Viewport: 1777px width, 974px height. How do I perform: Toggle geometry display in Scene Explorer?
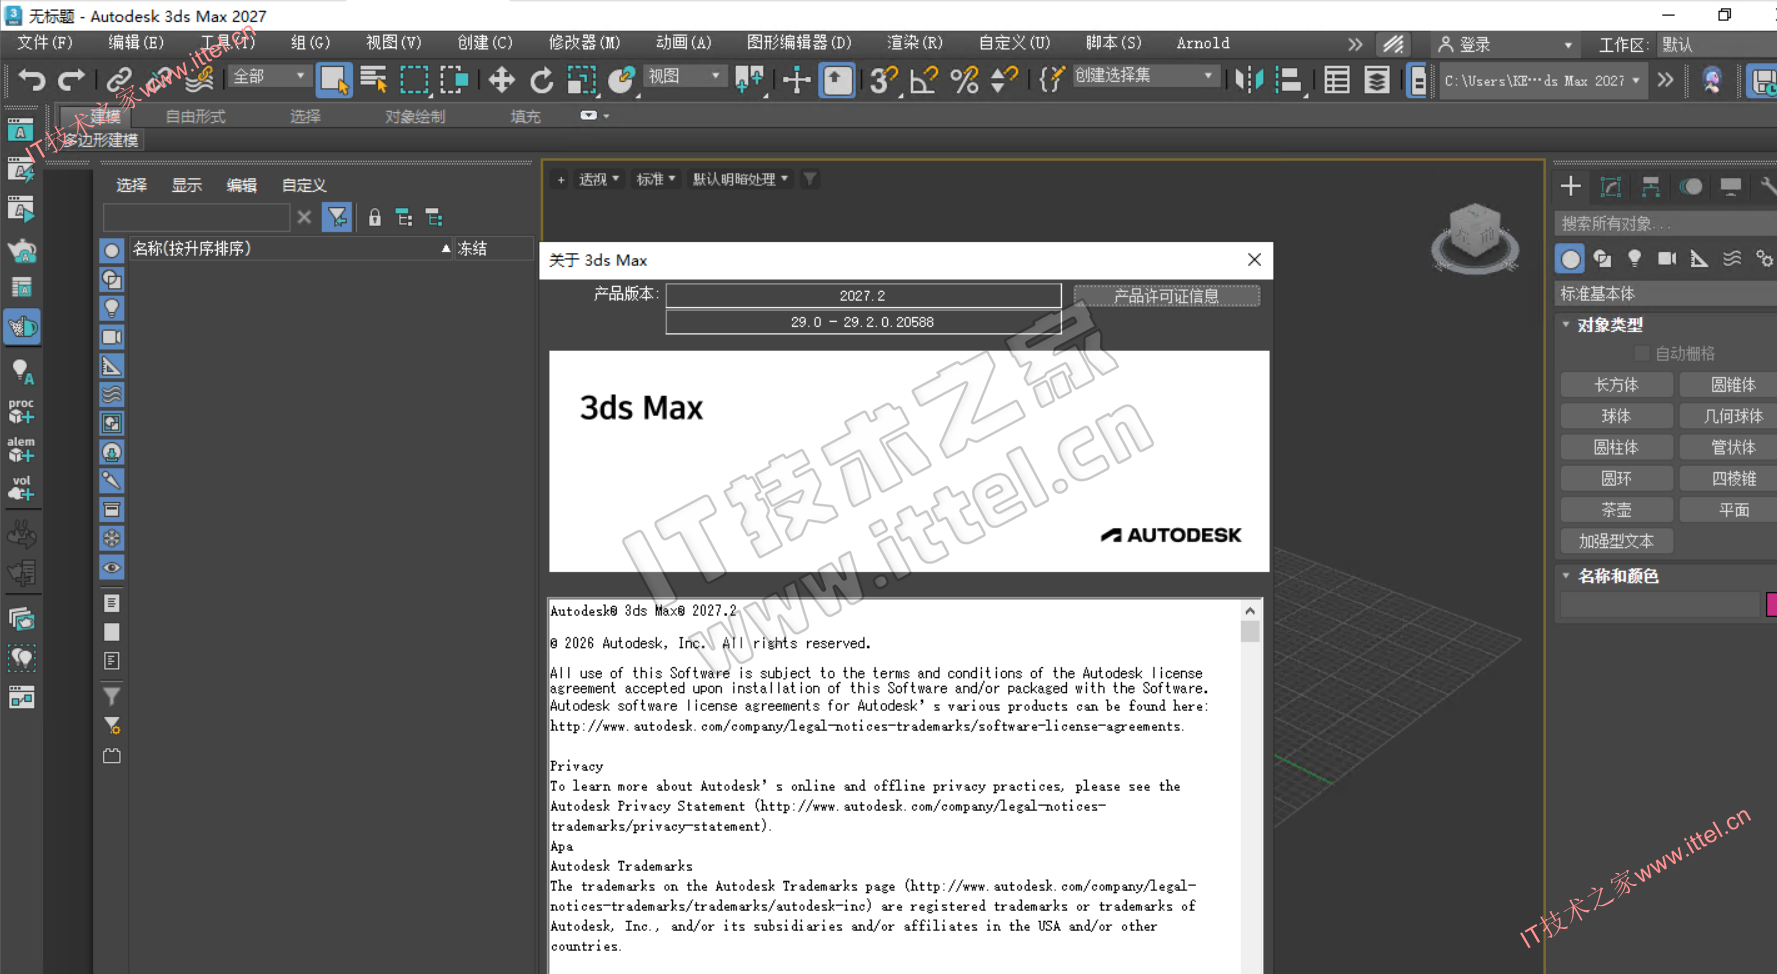[x=112, y=250]
